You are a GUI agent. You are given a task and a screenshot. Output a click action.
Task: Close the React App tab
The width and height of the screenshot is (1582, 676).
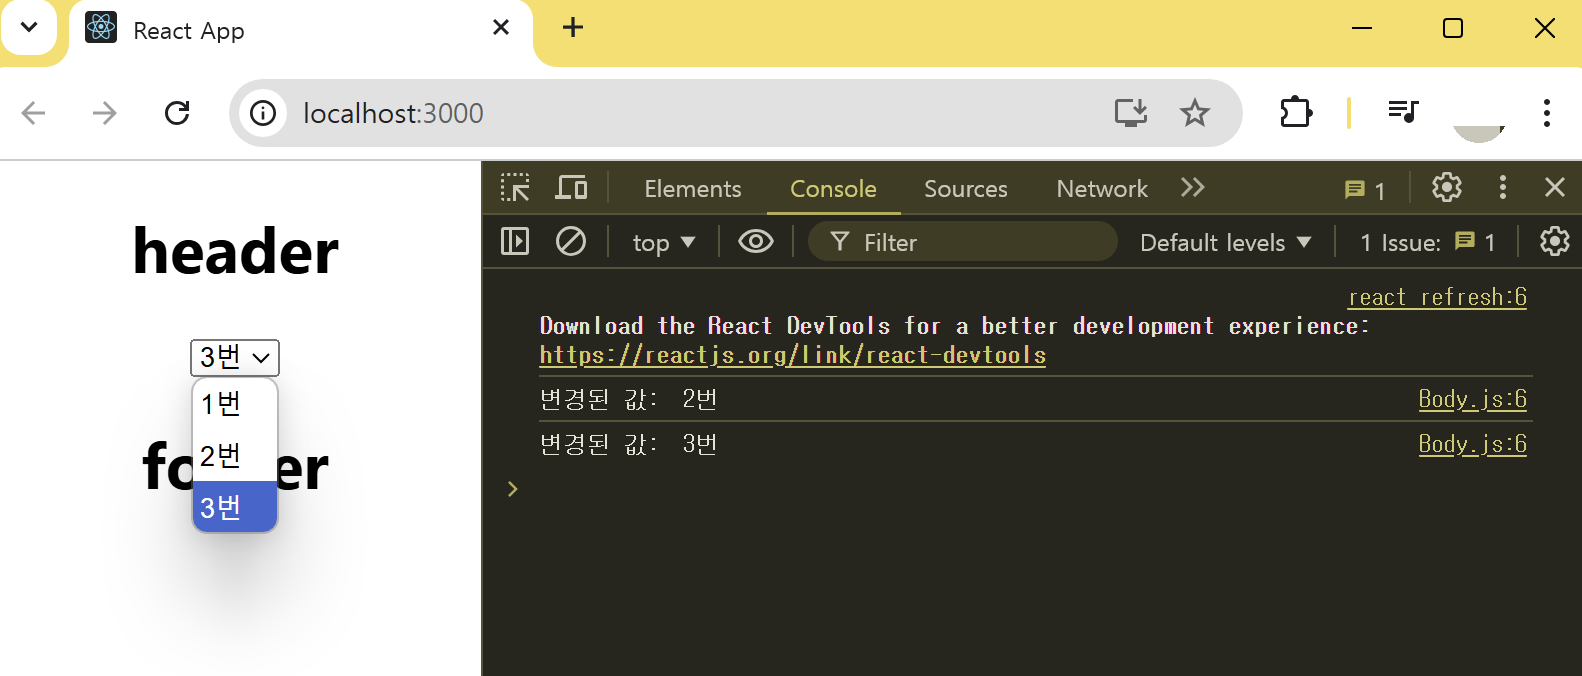point(501,28)
